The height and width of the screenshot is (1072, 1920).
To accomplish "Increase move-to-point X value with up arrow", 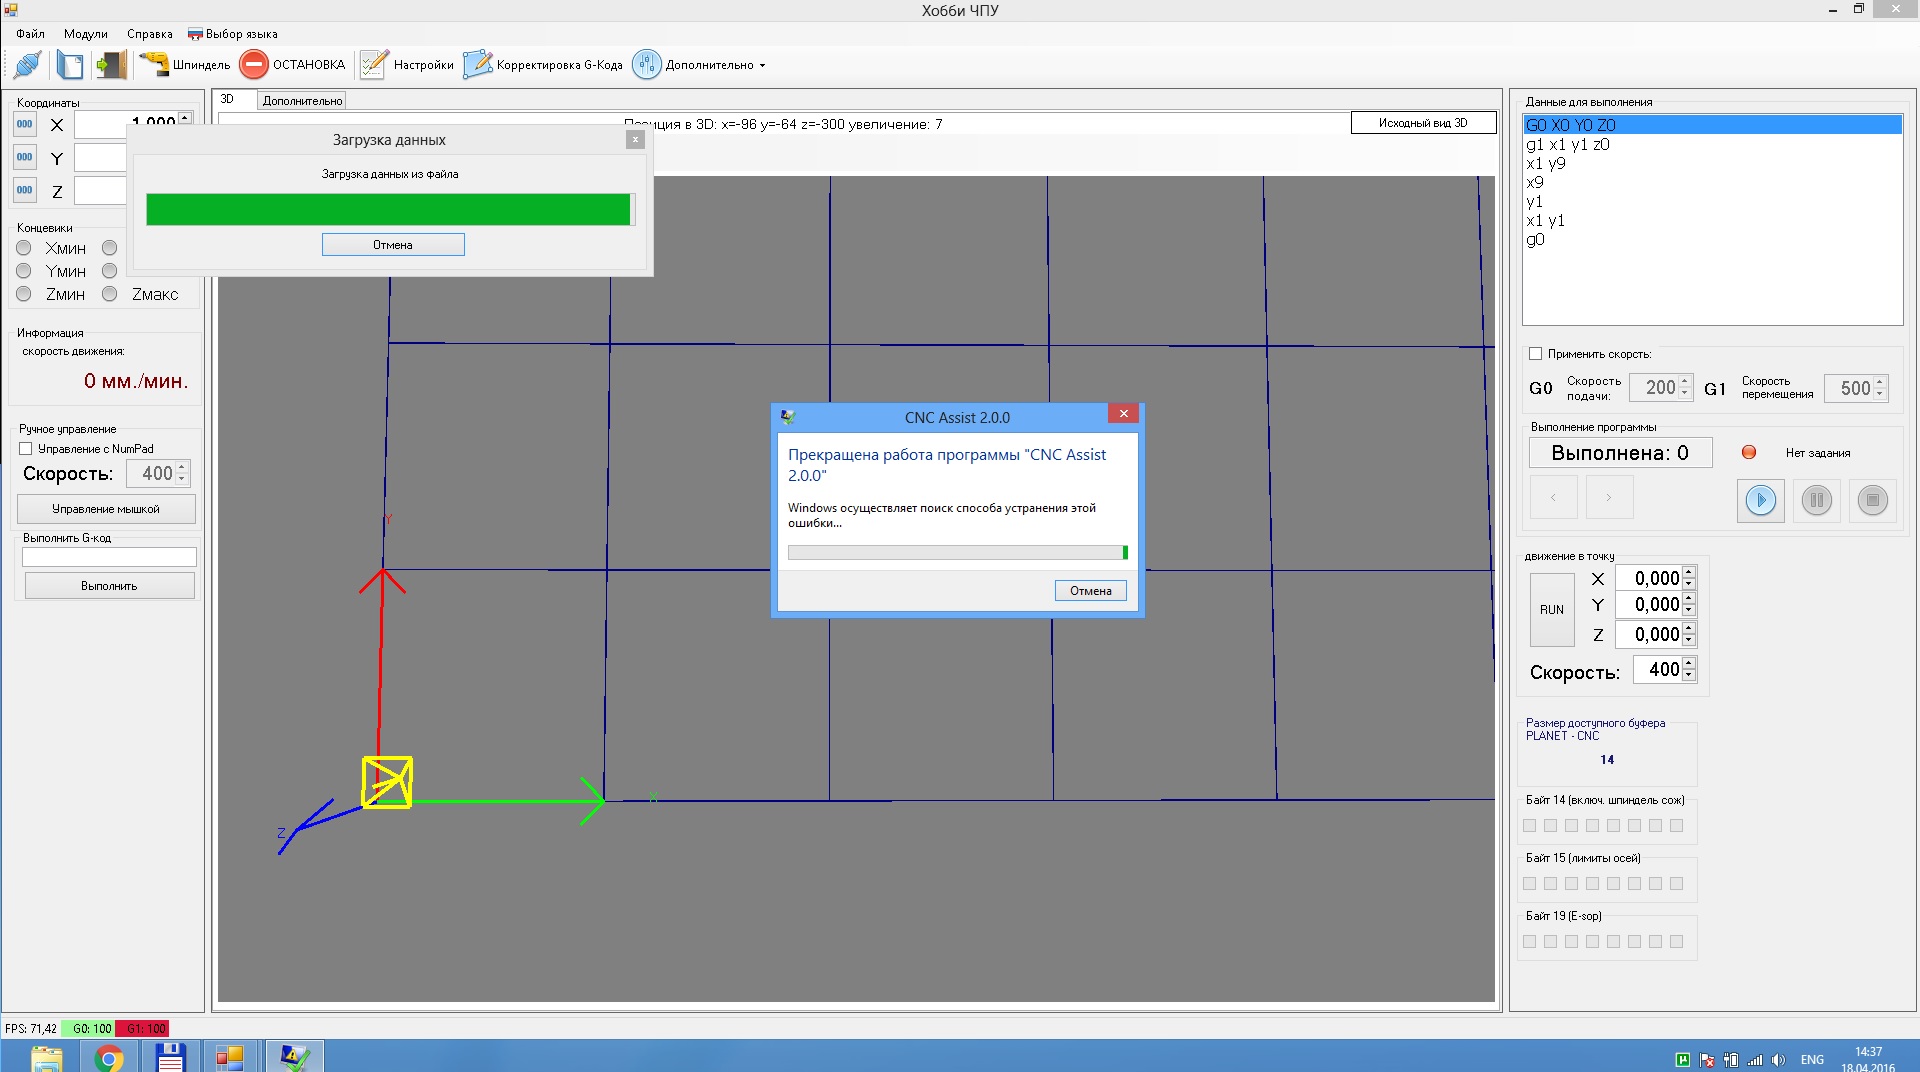I will tap(1689, 573).
